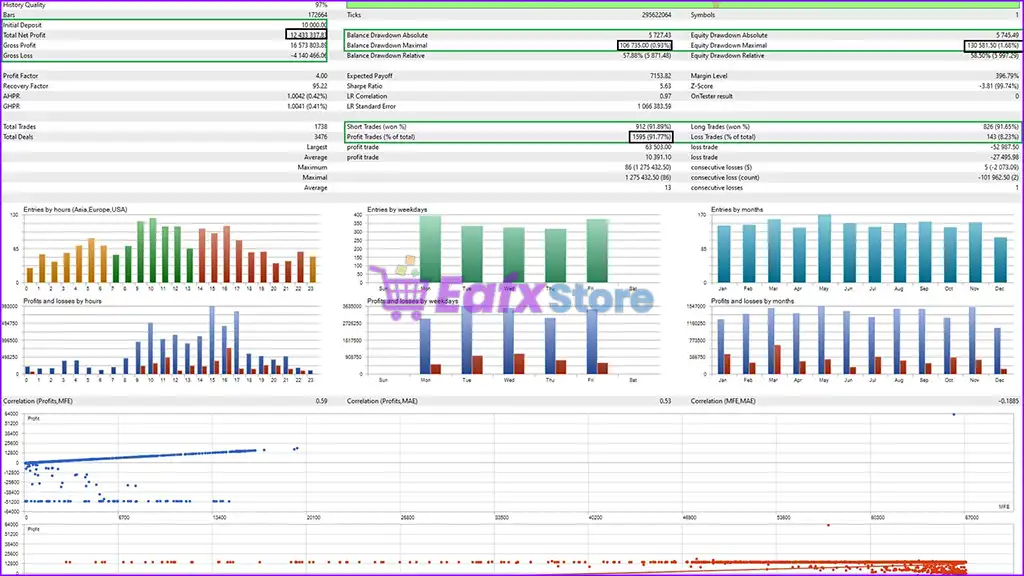
Task: Click the Total Net Profit label
Action: click(x=24, y=35)
